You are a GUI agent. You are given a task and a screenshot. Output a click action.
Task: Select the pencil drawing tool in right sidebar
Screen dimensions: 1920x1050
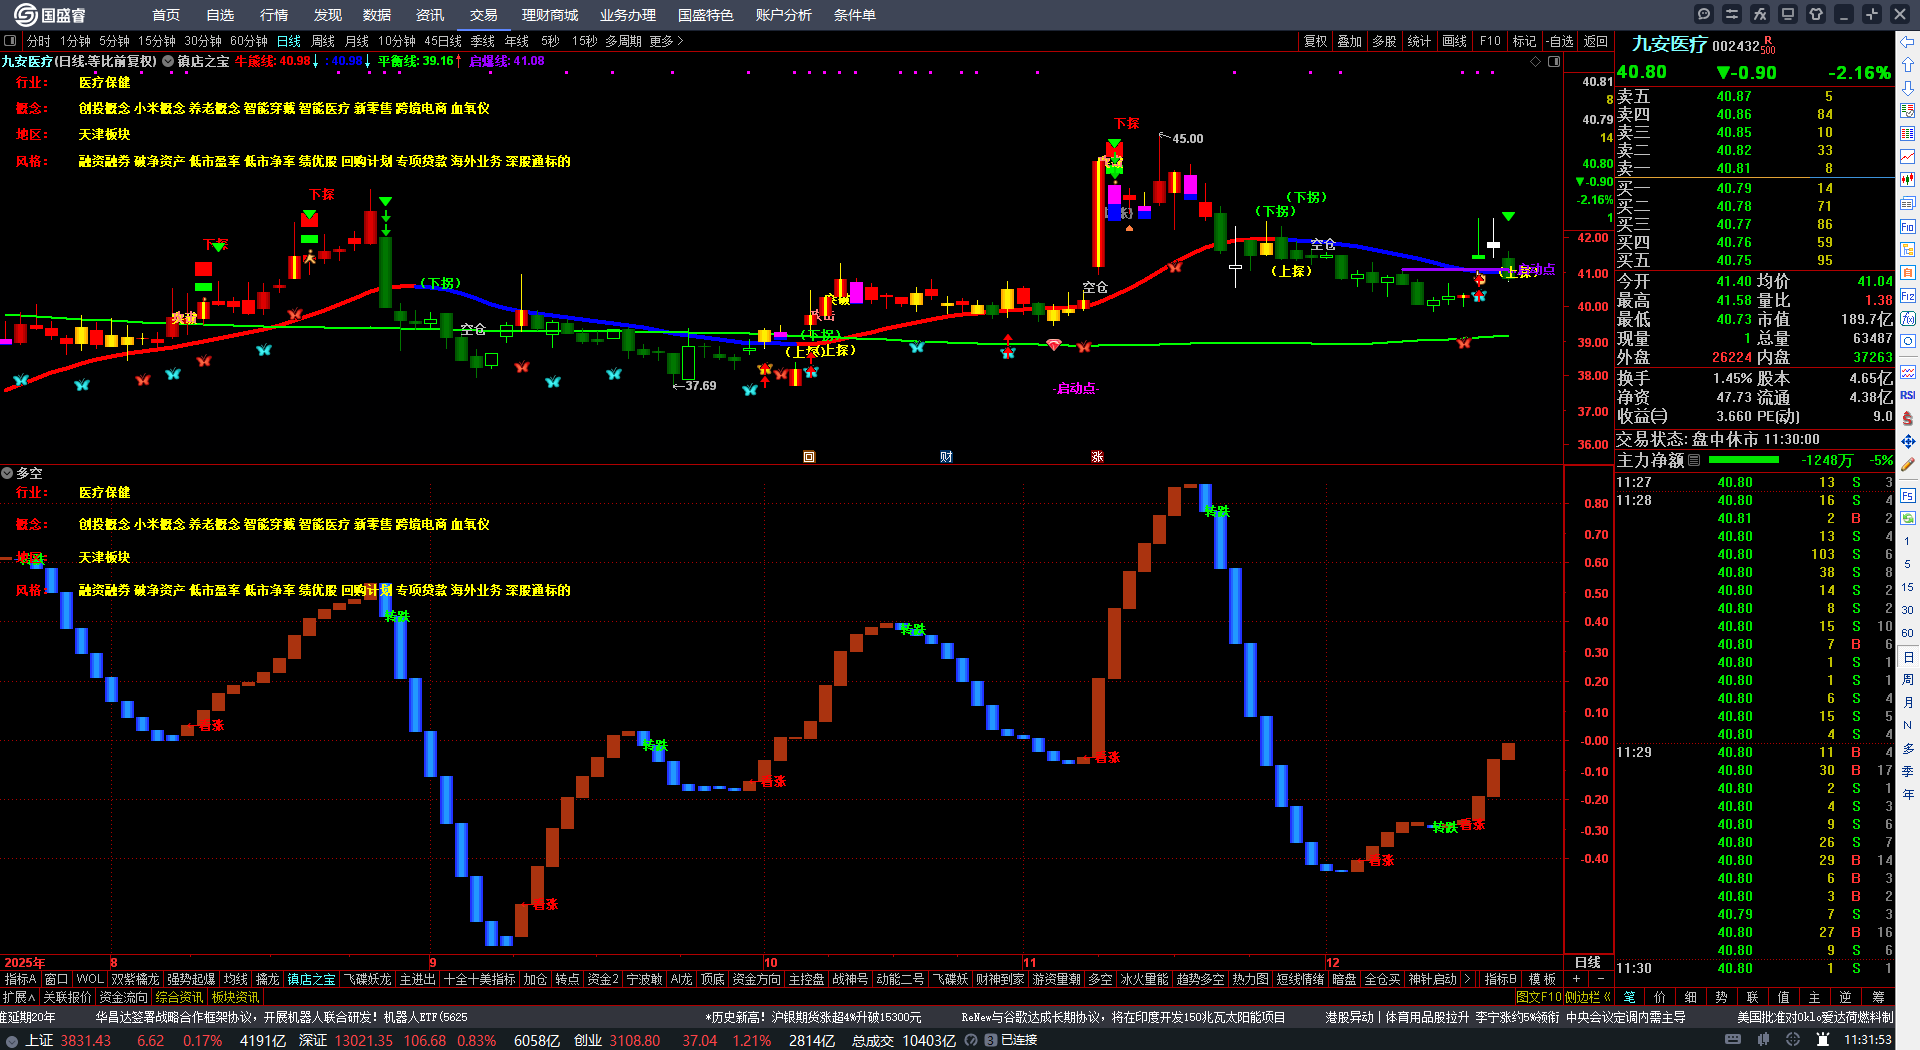pyautogui.click(x=1908, y=464)
